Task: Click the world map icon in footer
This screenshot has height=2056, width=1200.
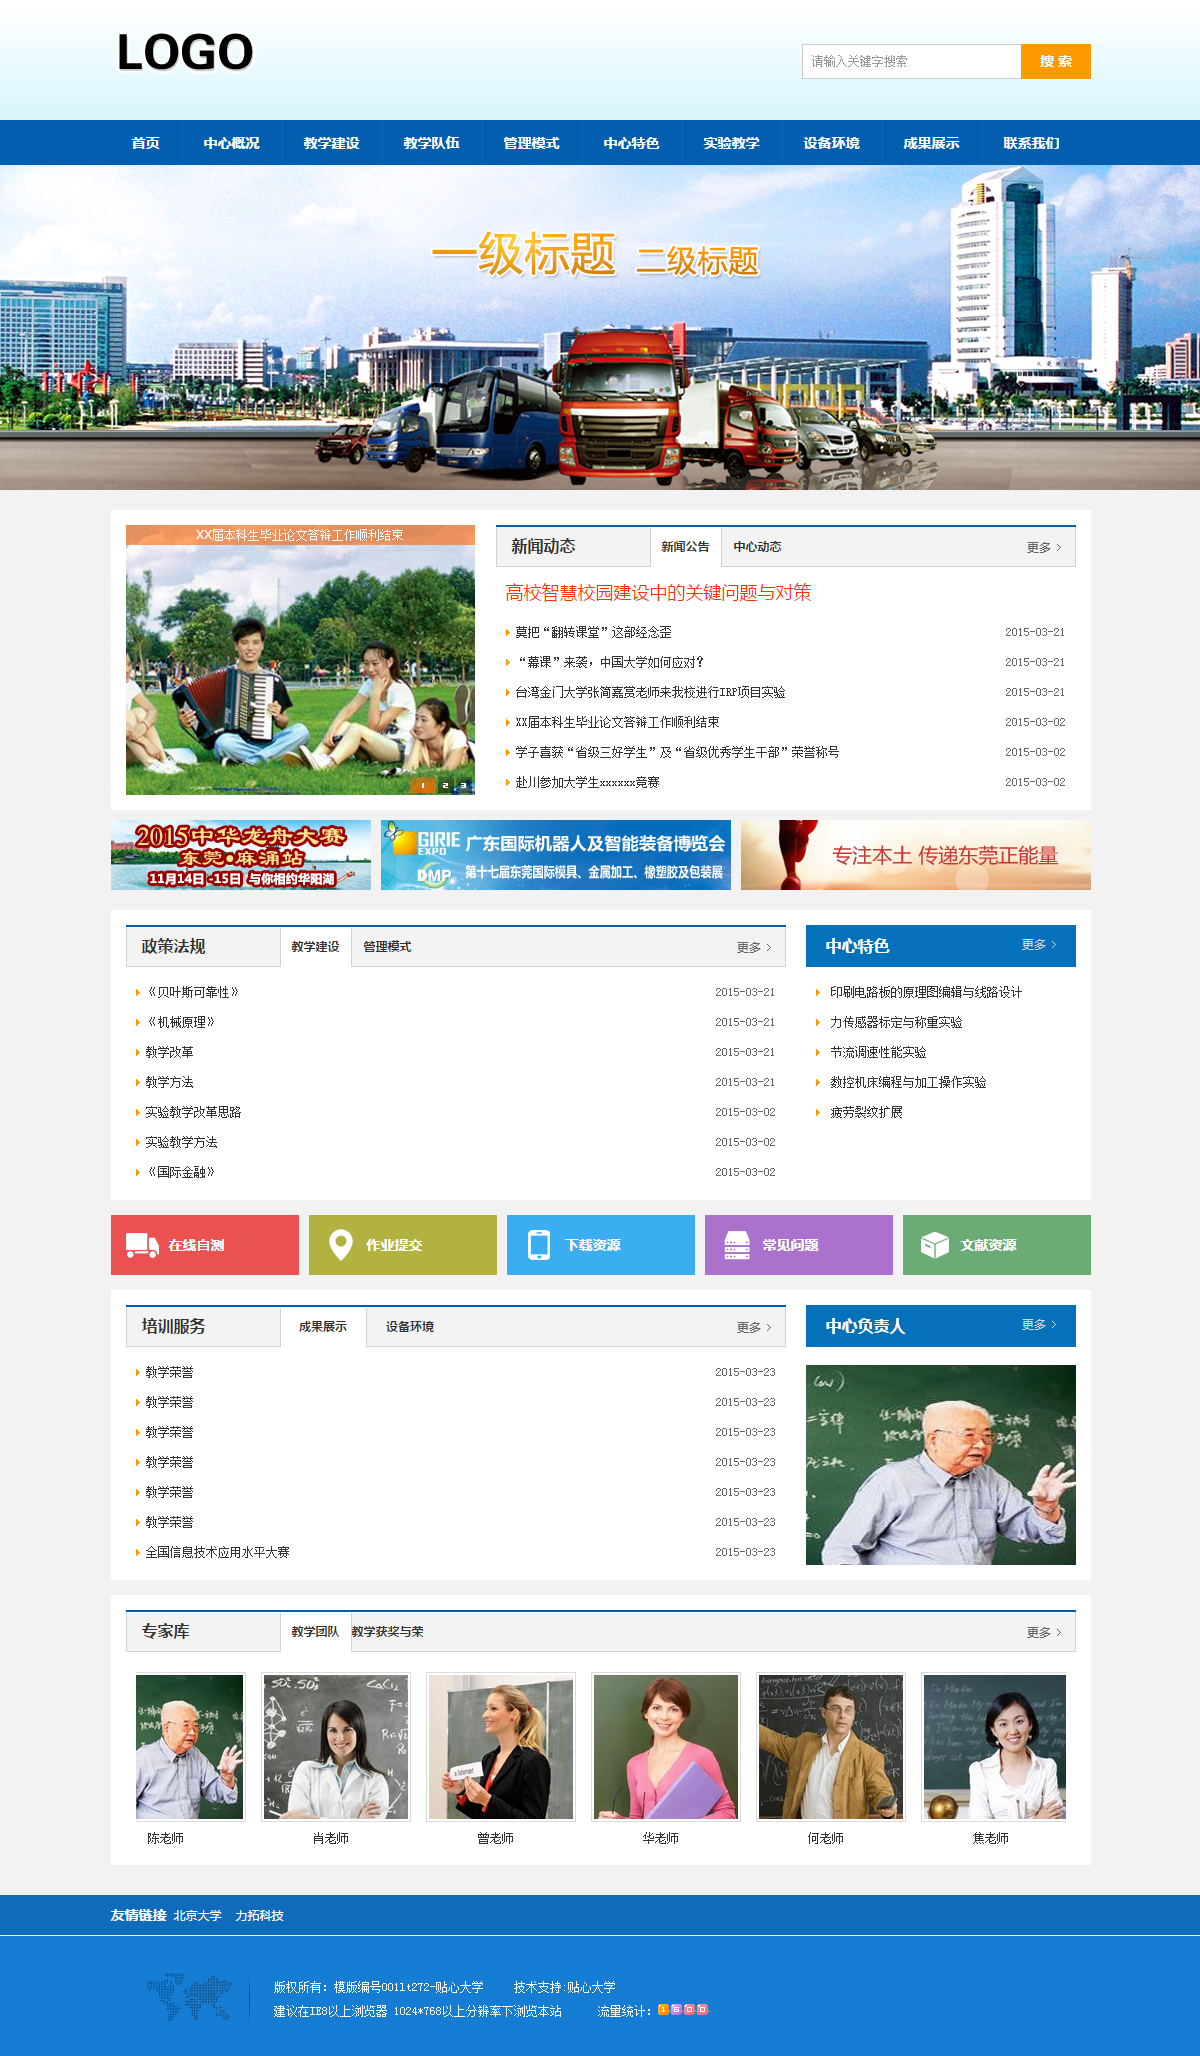Action: tap(188, 1997)
